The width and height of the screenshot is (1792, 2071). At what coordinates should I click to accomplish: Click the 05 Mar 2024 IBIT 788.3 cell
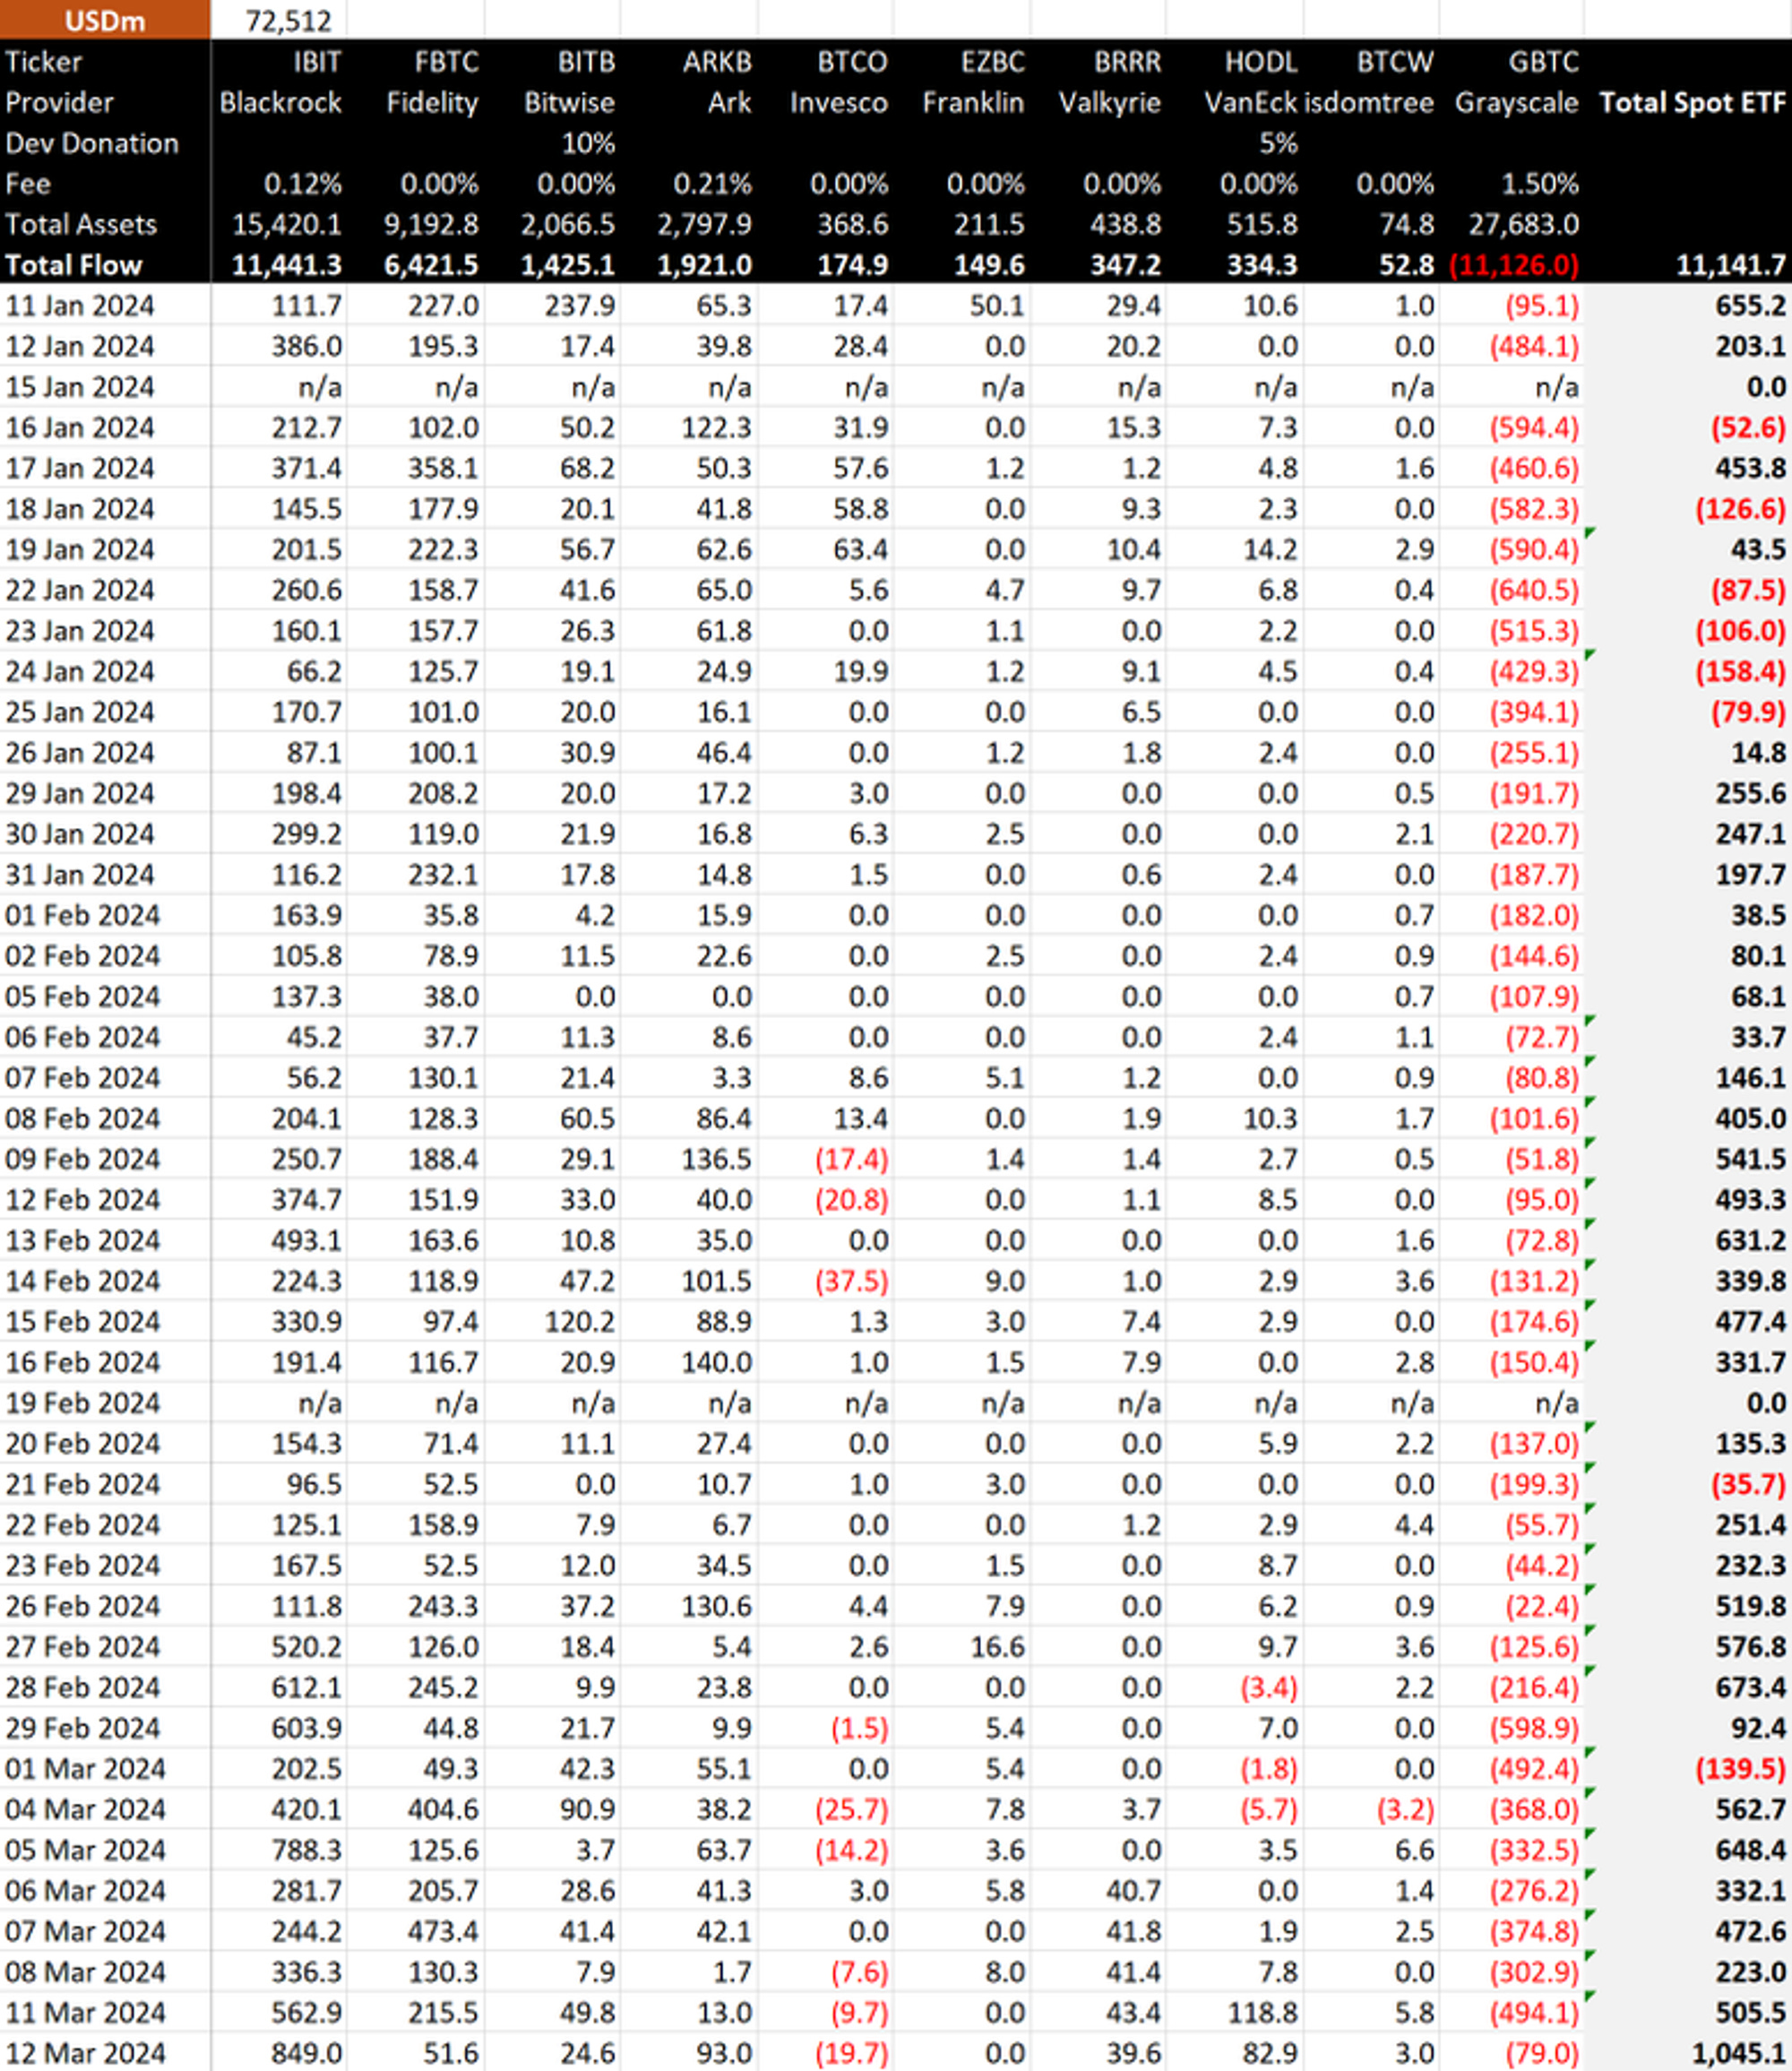[306, 1850]
